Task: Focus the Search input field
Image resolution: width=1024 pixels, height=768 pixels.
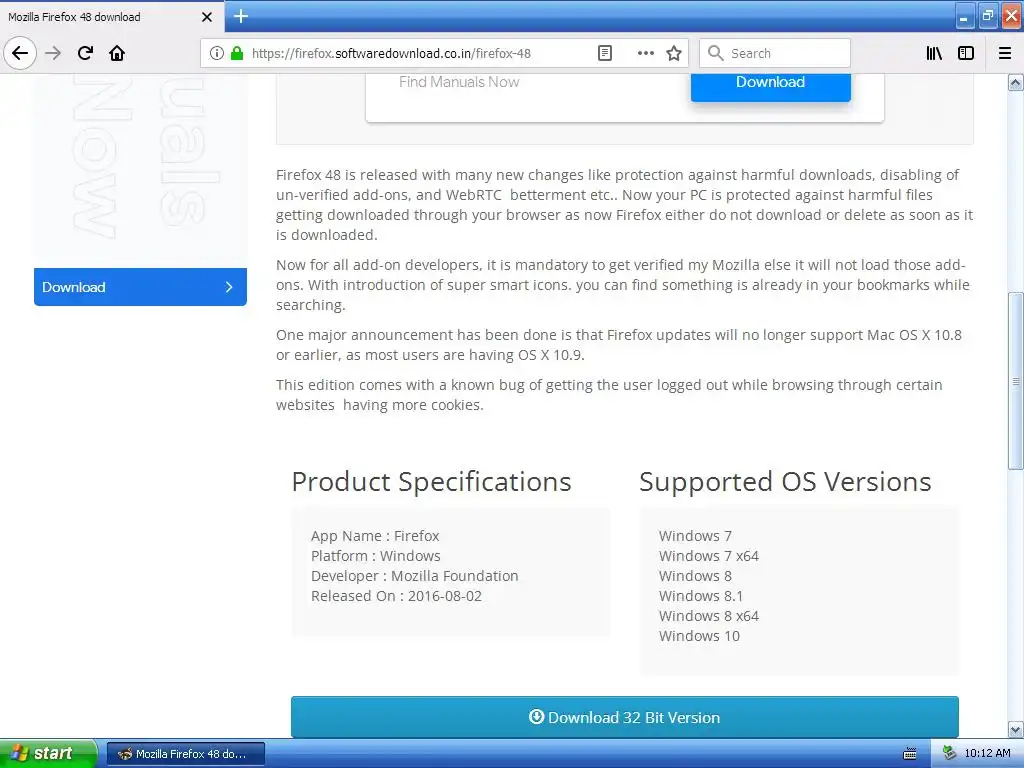Action: click(775, 53)
